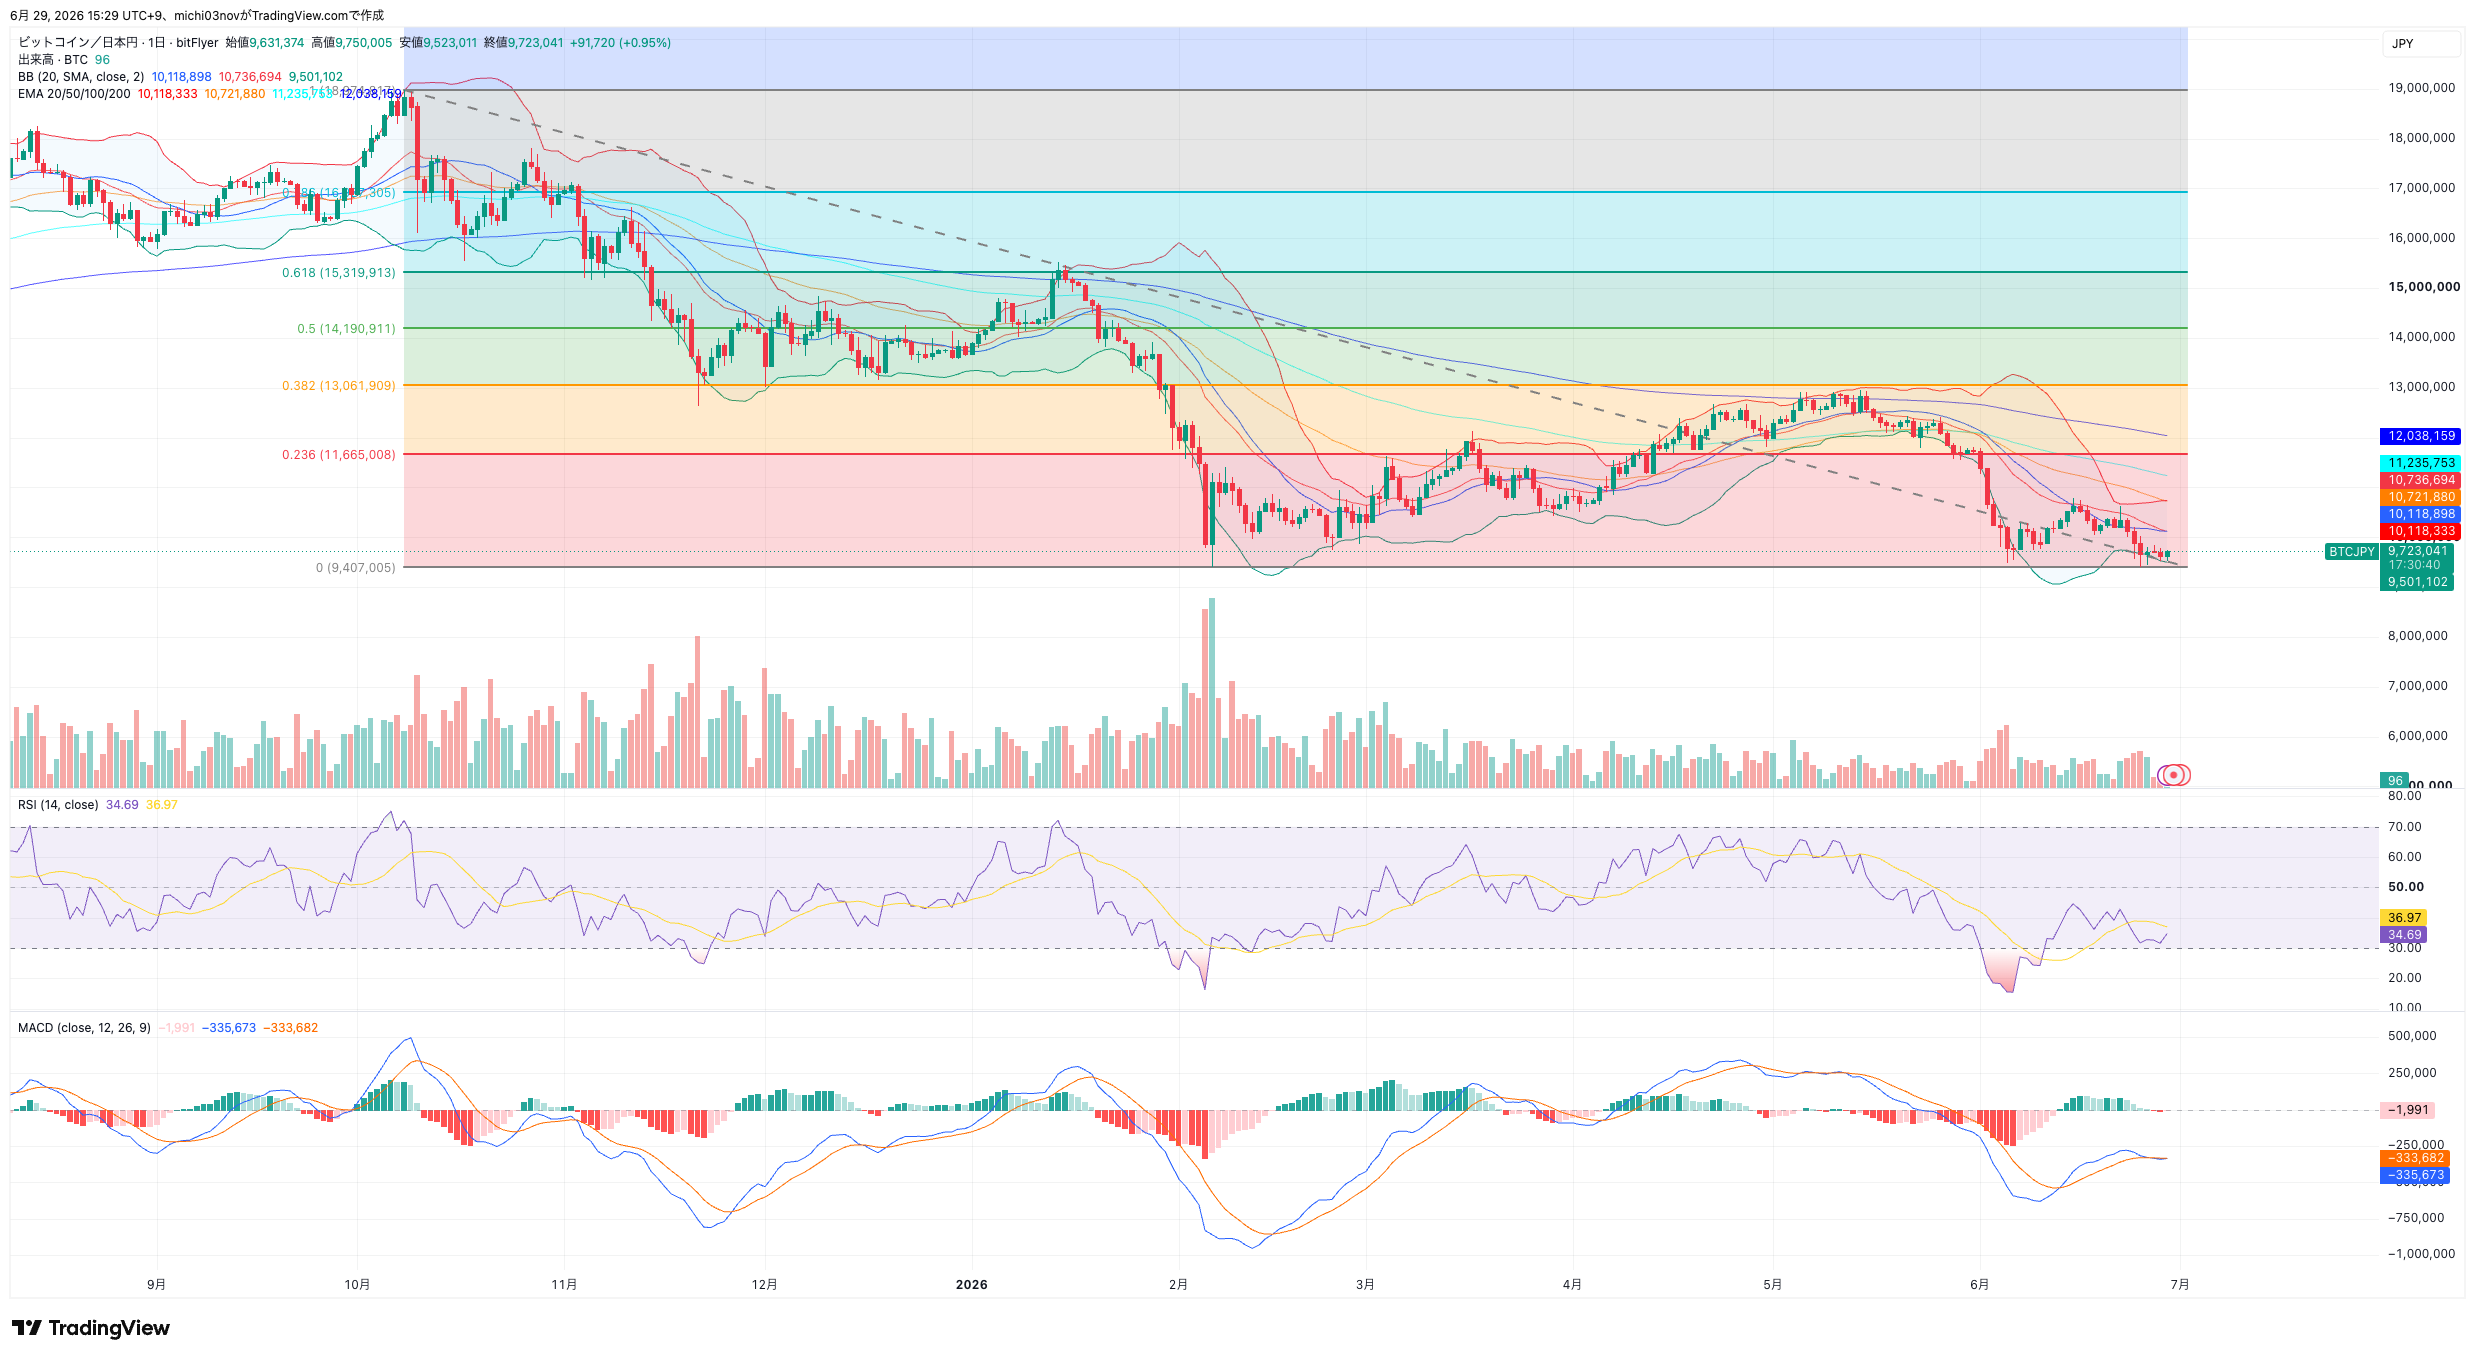Click the −335,673 MACD value tag

click(2415, 1176)
